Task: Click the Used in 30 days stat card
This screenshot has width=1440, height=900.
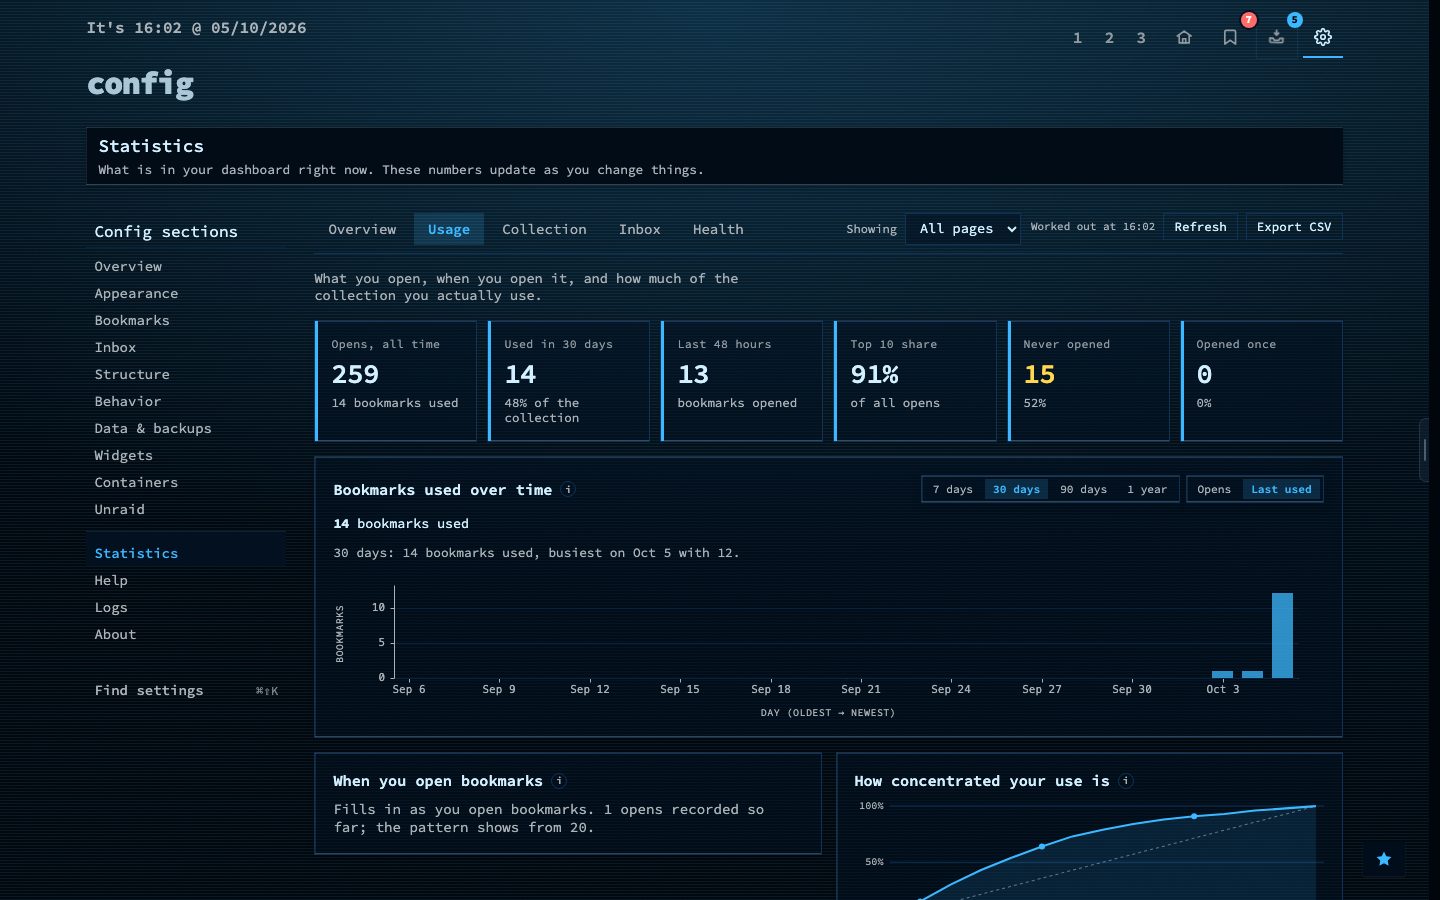Action: 569,381
